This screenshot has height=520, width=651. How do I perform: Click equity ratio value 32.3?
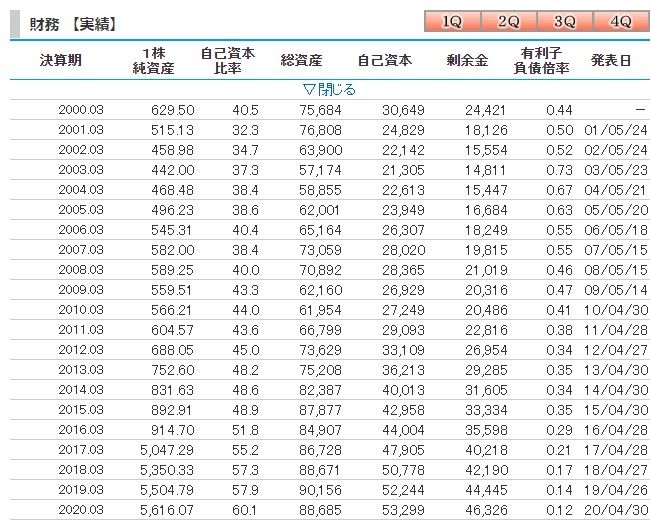point(245,130)
